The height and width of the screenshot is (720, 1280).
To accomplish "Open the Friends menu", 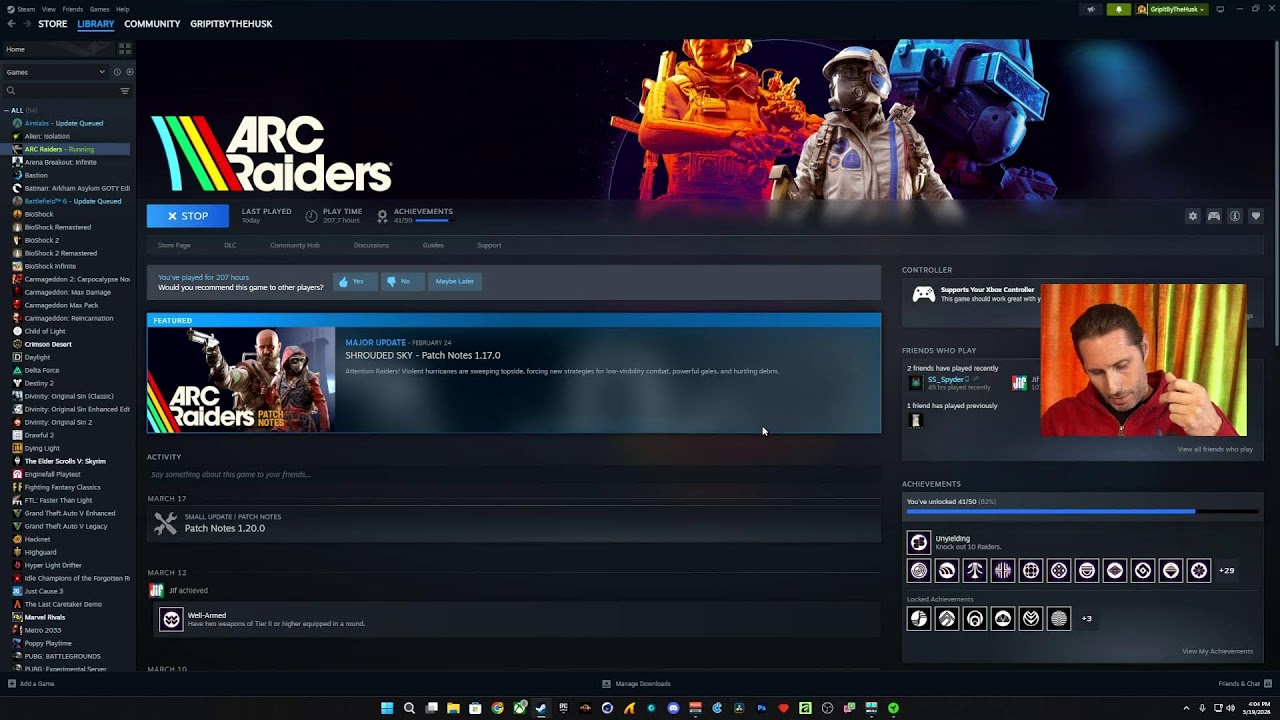I will (x=73, y=9).
